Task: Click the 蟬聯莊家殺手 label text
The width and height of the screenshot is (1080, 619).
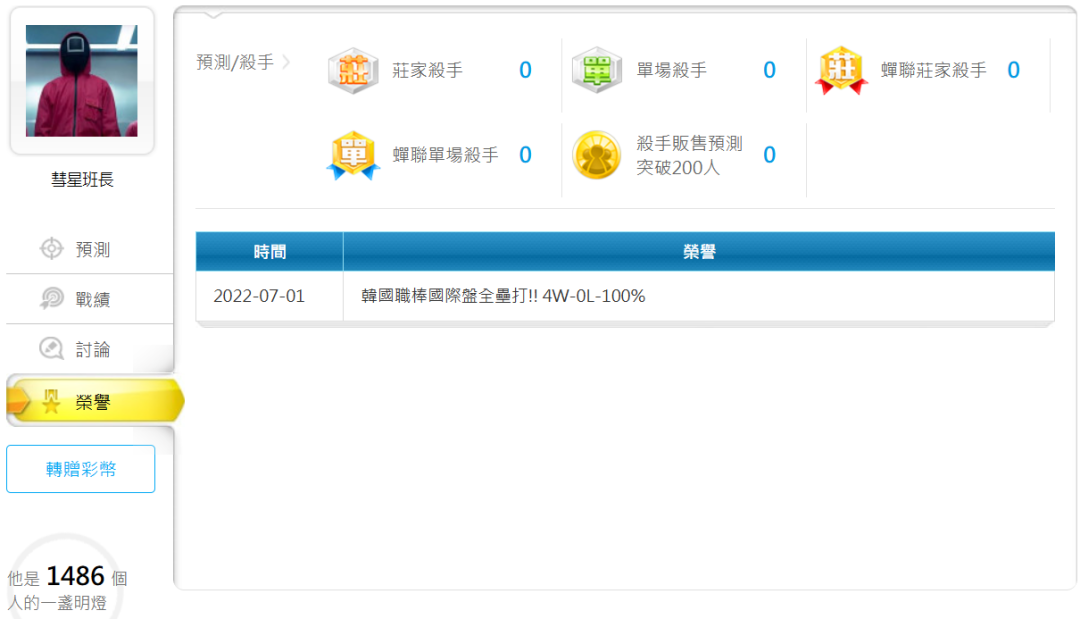Action: tap(934, 70)
